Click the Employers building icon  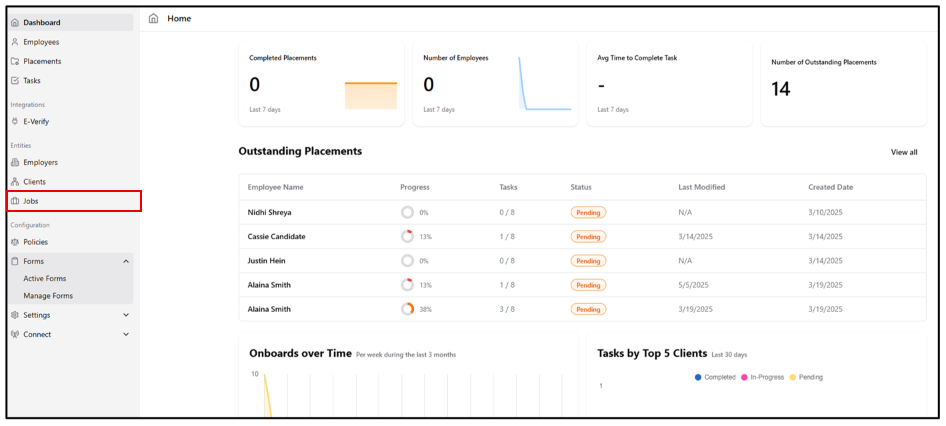click(15, 162)
